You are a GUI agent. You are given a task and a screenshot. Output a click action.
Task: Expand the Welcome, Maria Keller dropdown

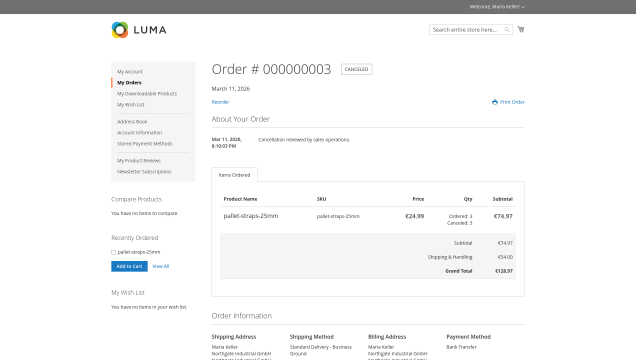click(497, 7)
